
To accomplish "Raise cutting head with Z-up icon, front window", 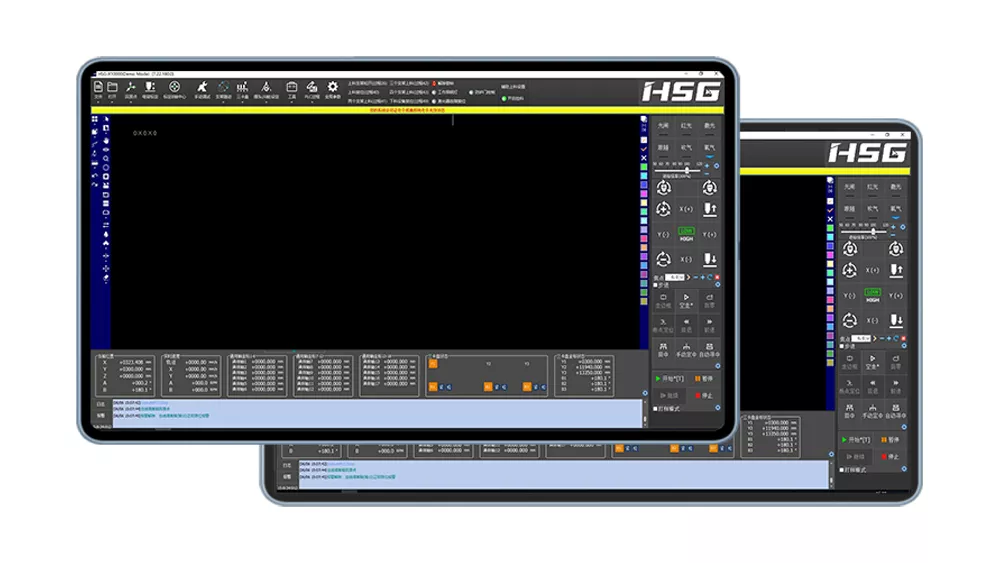I will (709, 208).
